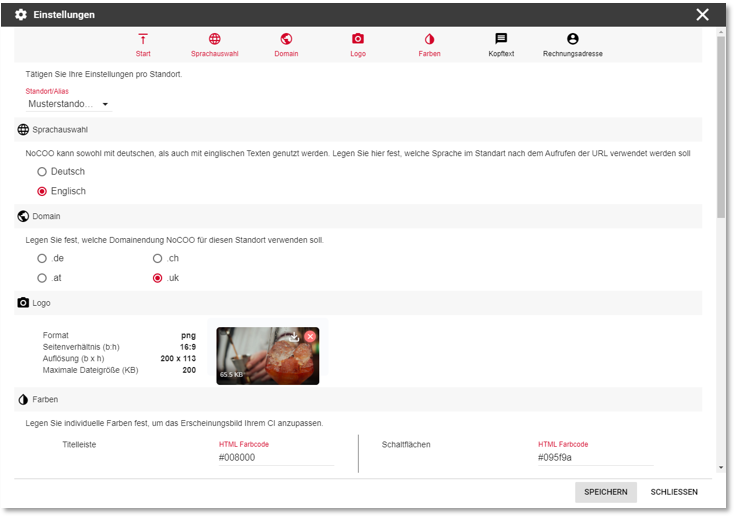Click the Sprachauswahl section header text
The width and height of the screenshot is (734, 516).
pos(60,130)
